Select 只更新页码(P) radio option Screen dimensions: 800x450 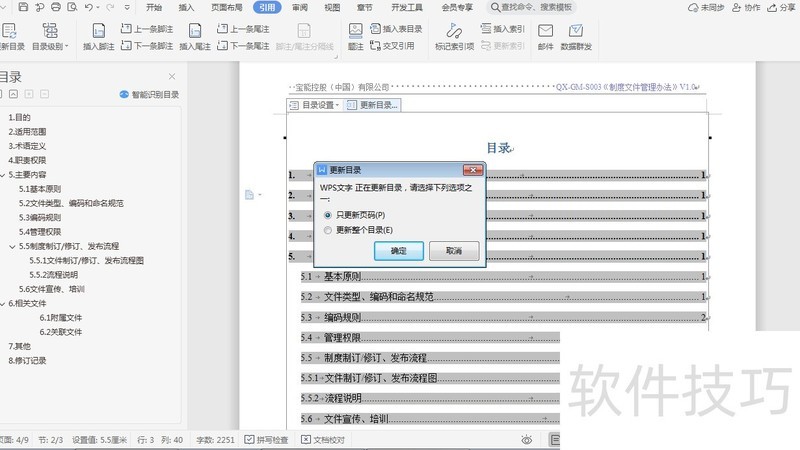tap(356, 215)
